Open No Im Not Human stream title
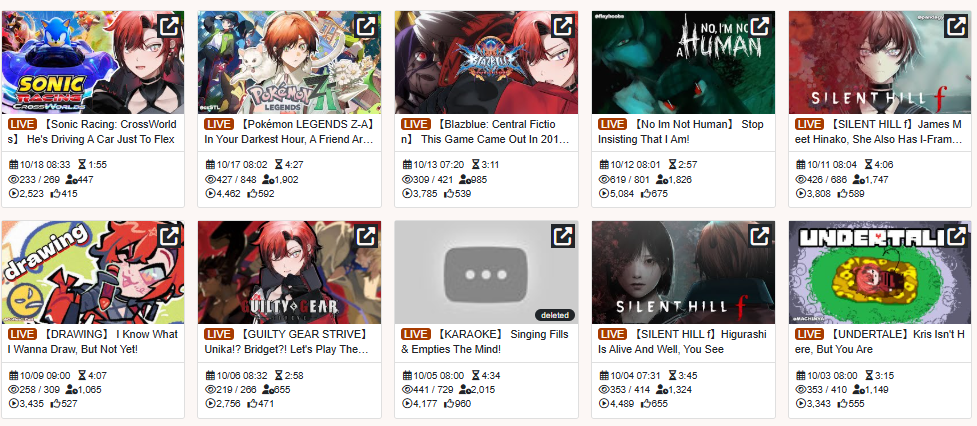This screenshot has width=977, height=426. click(680, 132)
